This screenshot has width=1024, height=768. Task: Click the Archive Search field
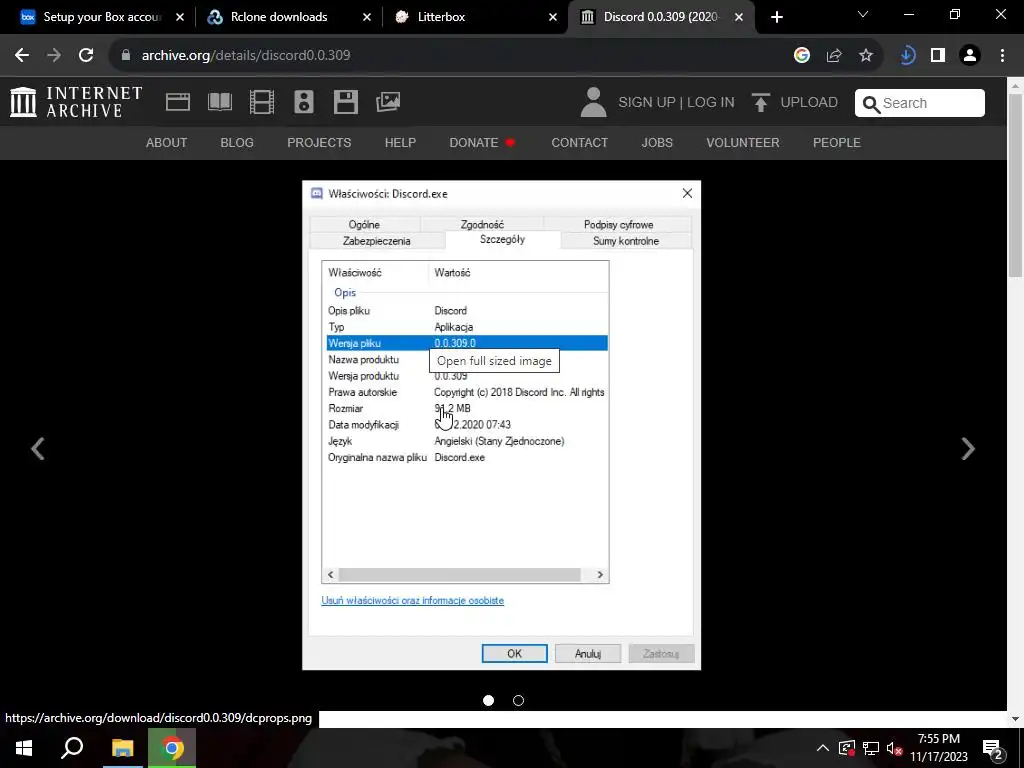pos(920,103)
